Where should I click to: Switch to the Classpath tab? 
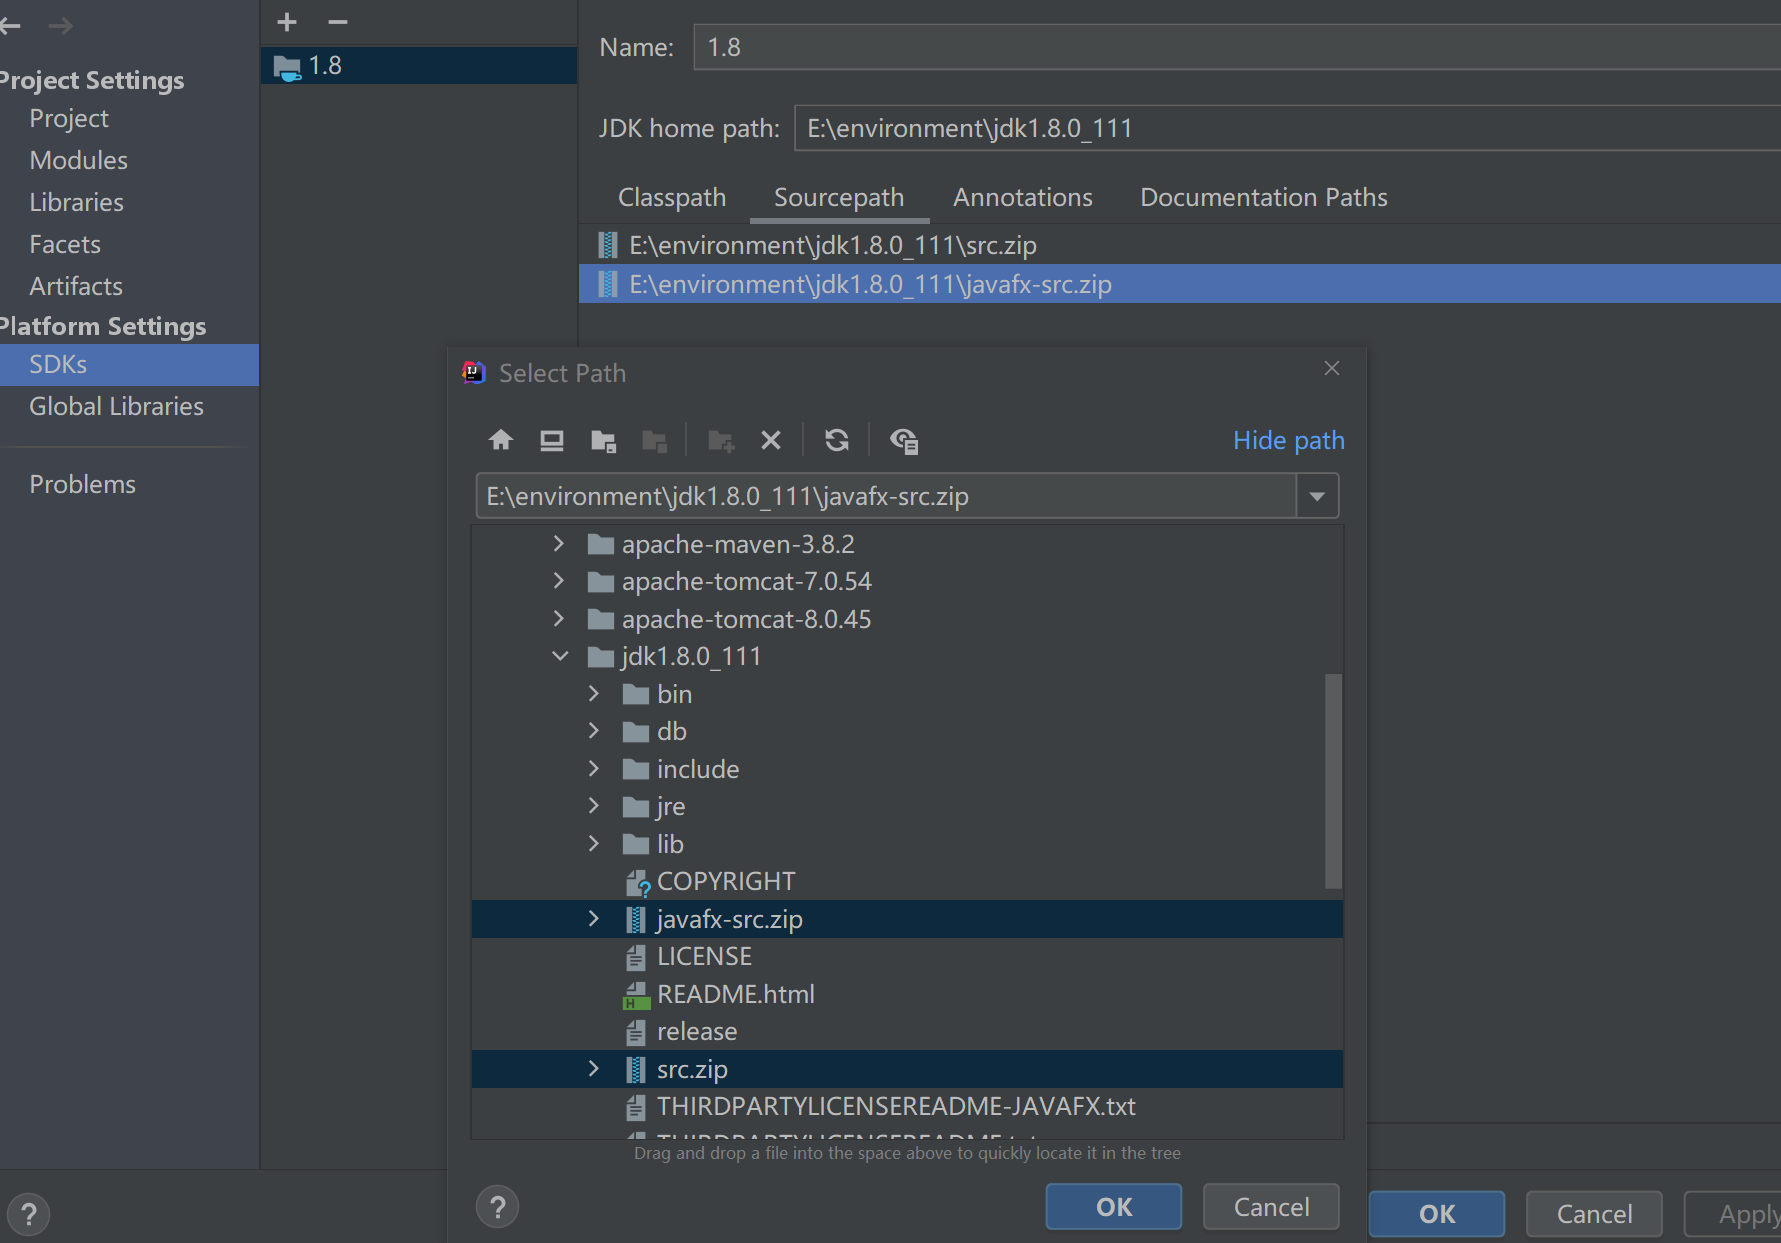[672, 197]
